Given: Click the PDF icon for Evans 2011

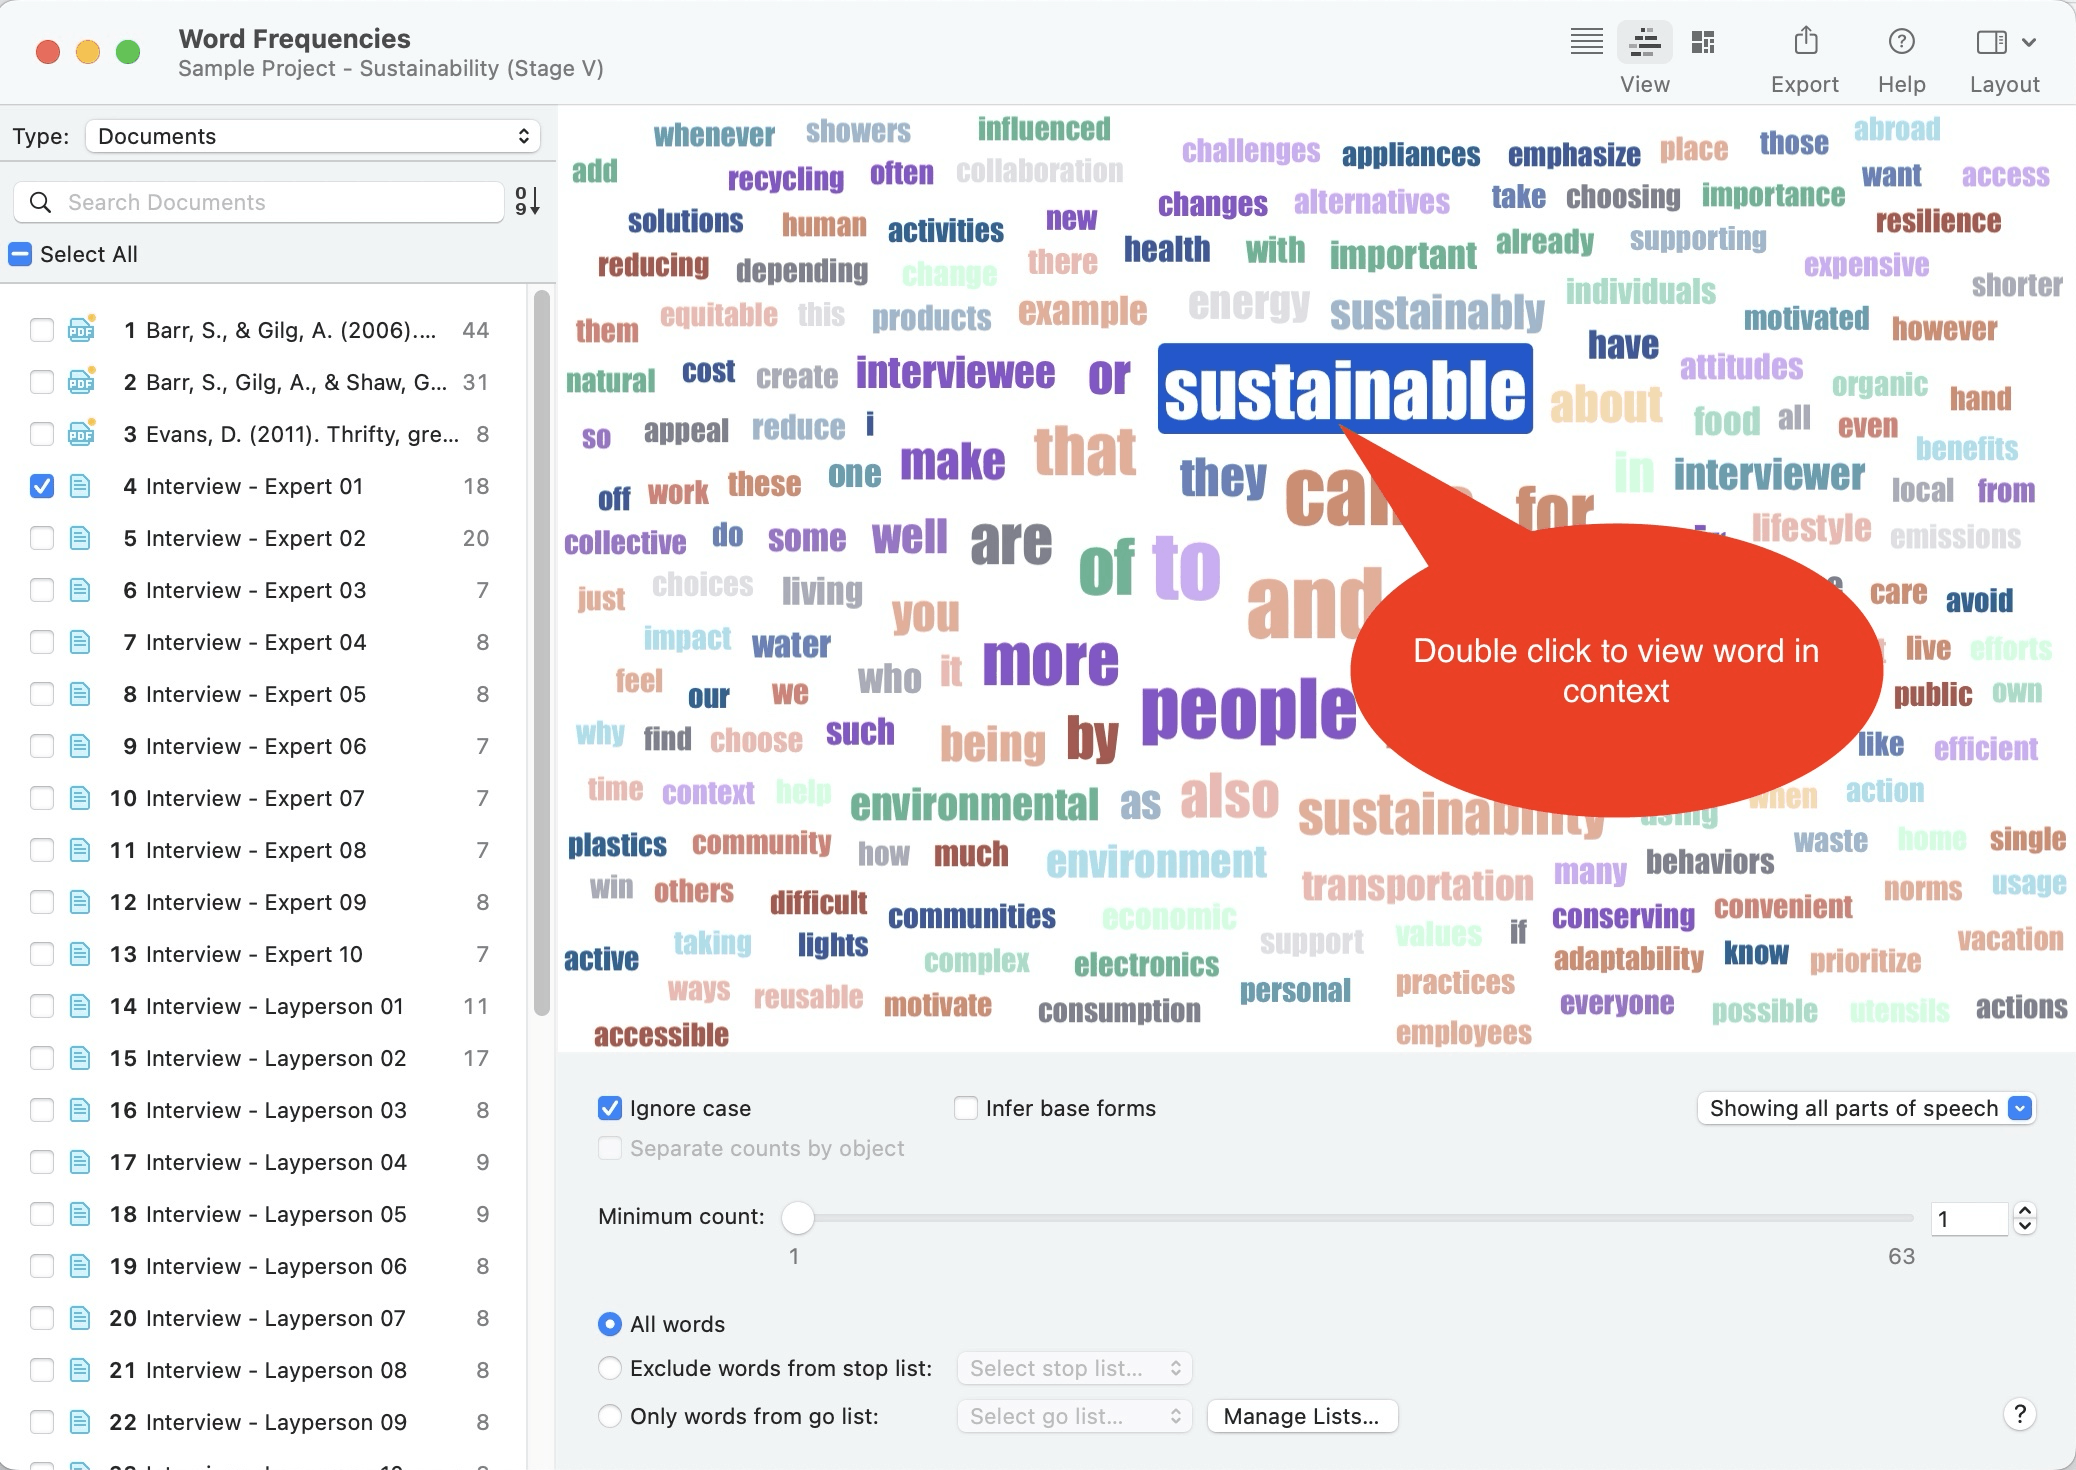Looking at the screenshot, I should coord(81,433).
